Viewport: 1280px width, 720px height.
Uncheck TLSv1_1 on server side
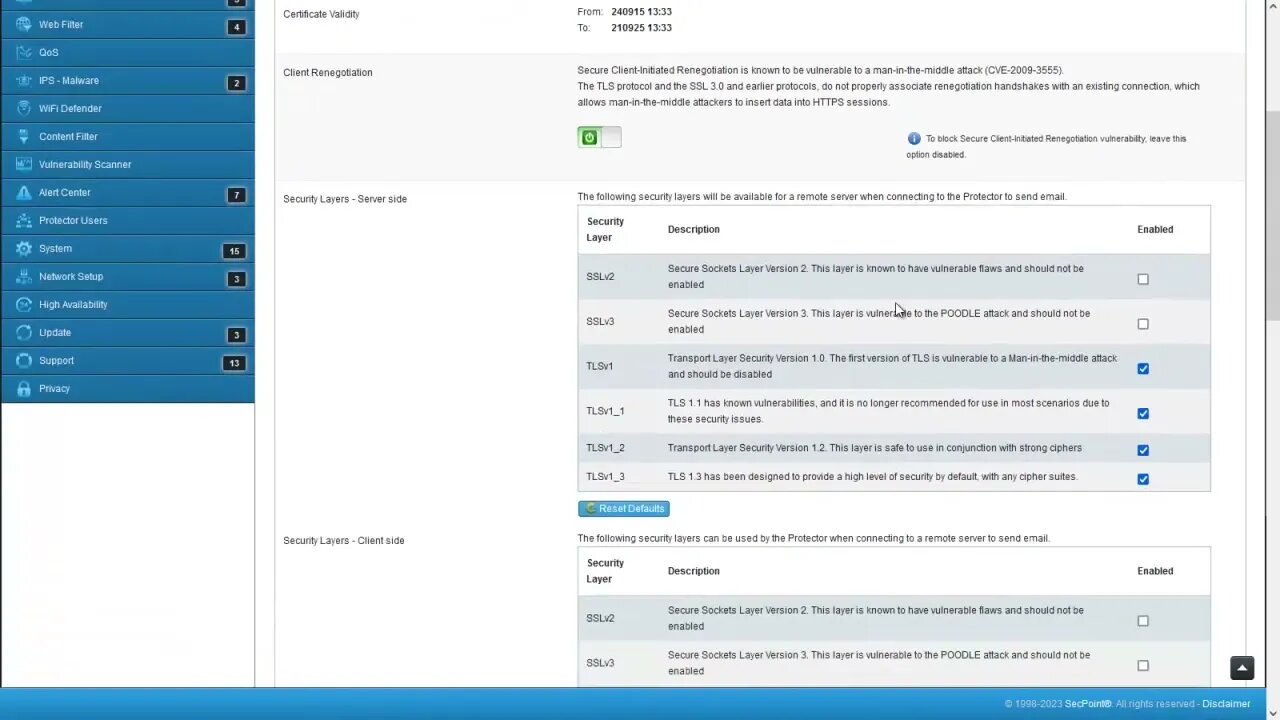tap(1143, 414)
